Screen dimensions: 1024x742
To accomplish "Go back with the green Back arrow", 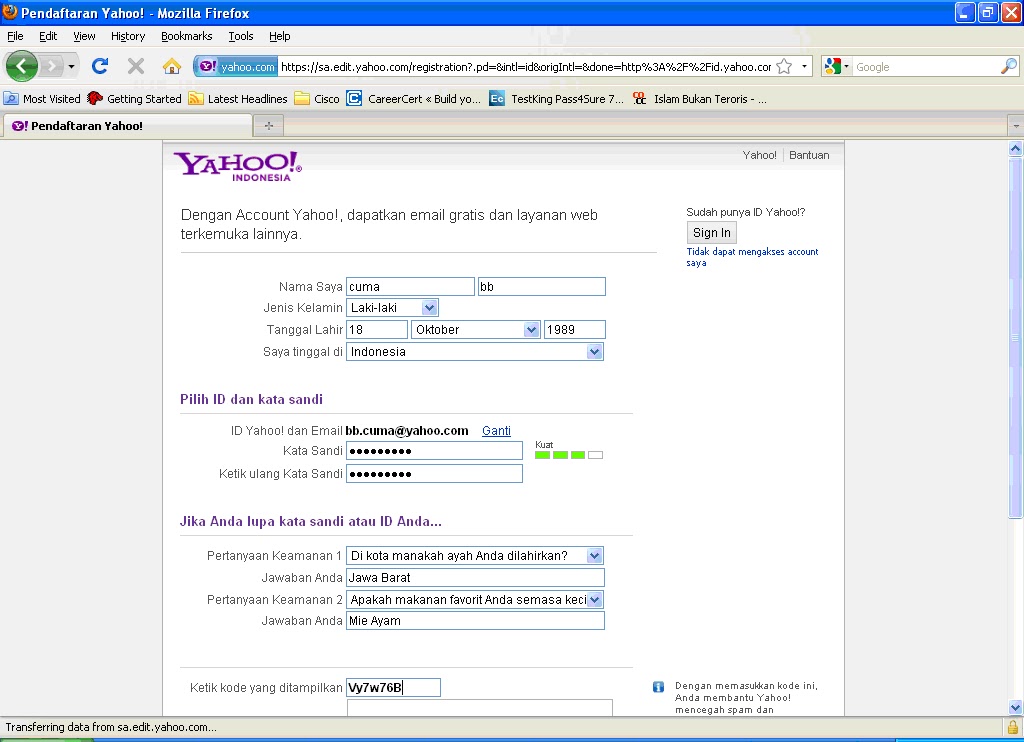I will pyautogui.click(x=22, y=66).
